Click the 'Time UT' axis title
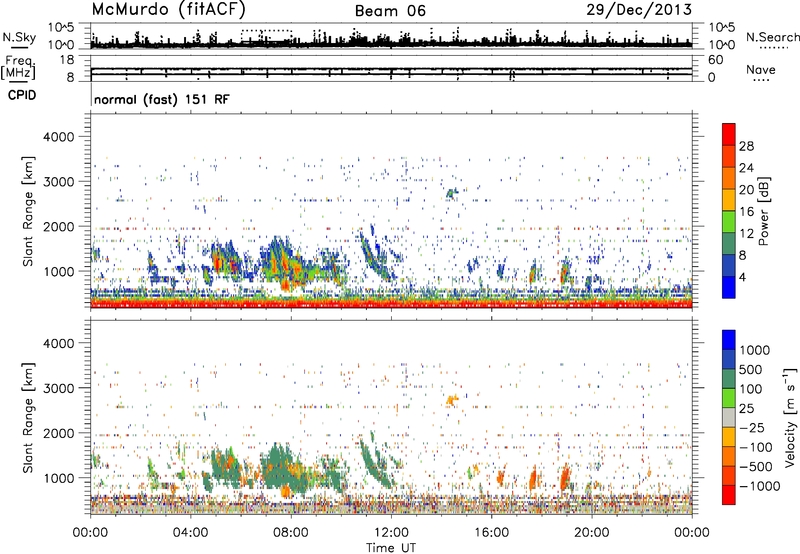Screen dimensions: 800x554 (x=391, y=548)
